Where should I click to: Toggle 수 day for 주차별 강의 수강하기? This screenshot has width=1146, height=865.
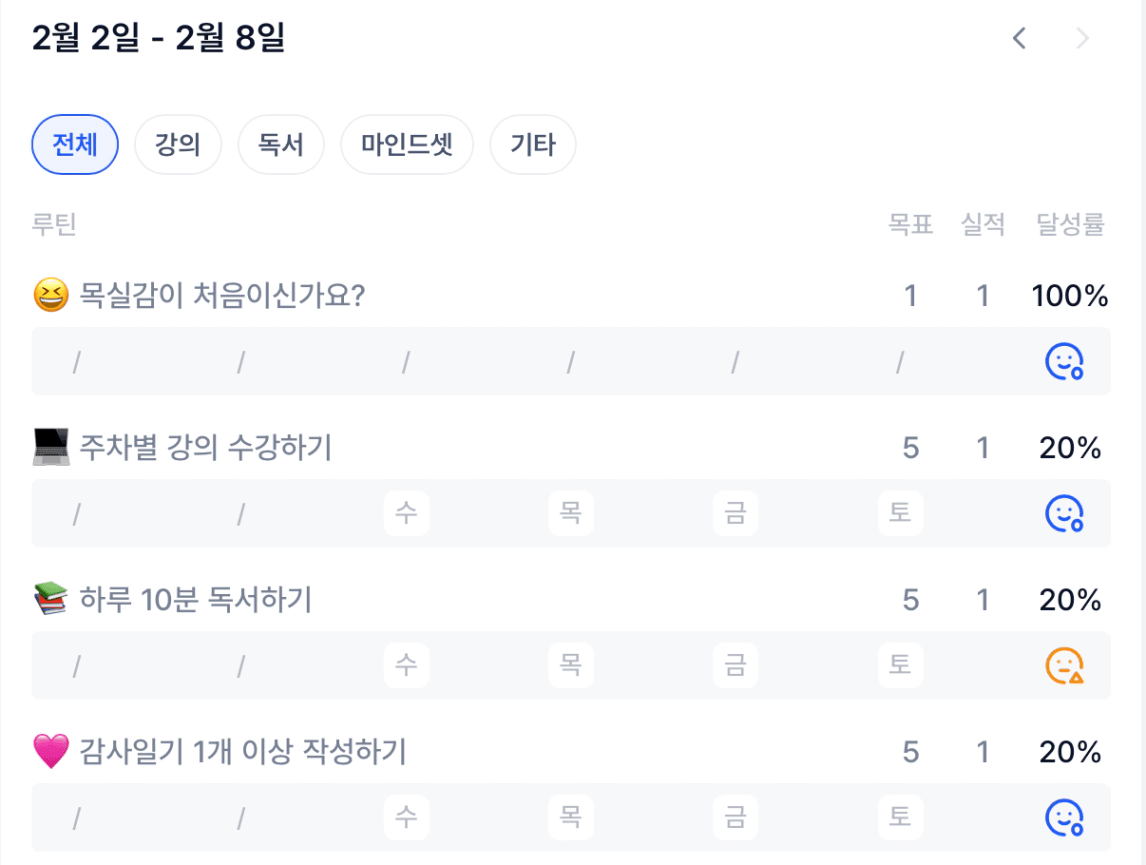(x=406, y=514)
